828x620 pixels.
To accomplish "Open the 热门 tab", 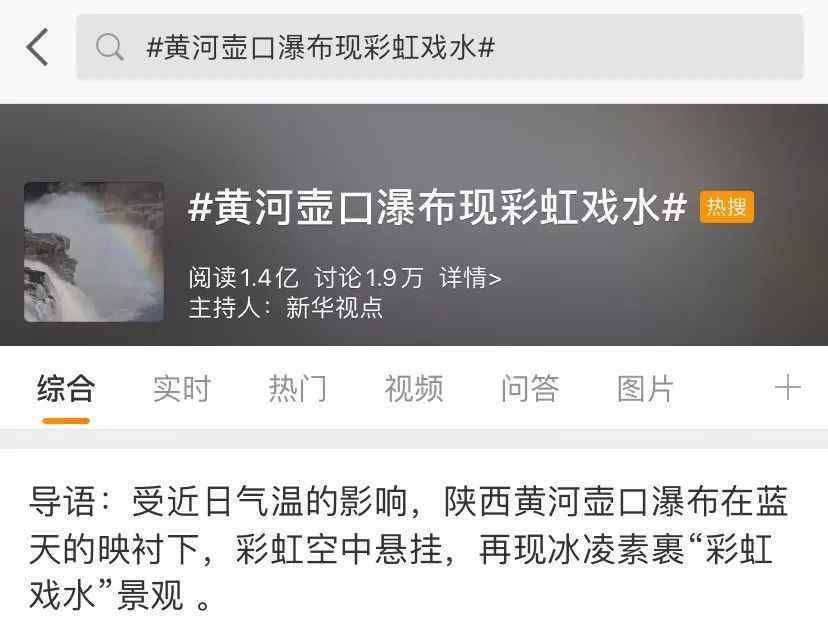I will (298, 388).
